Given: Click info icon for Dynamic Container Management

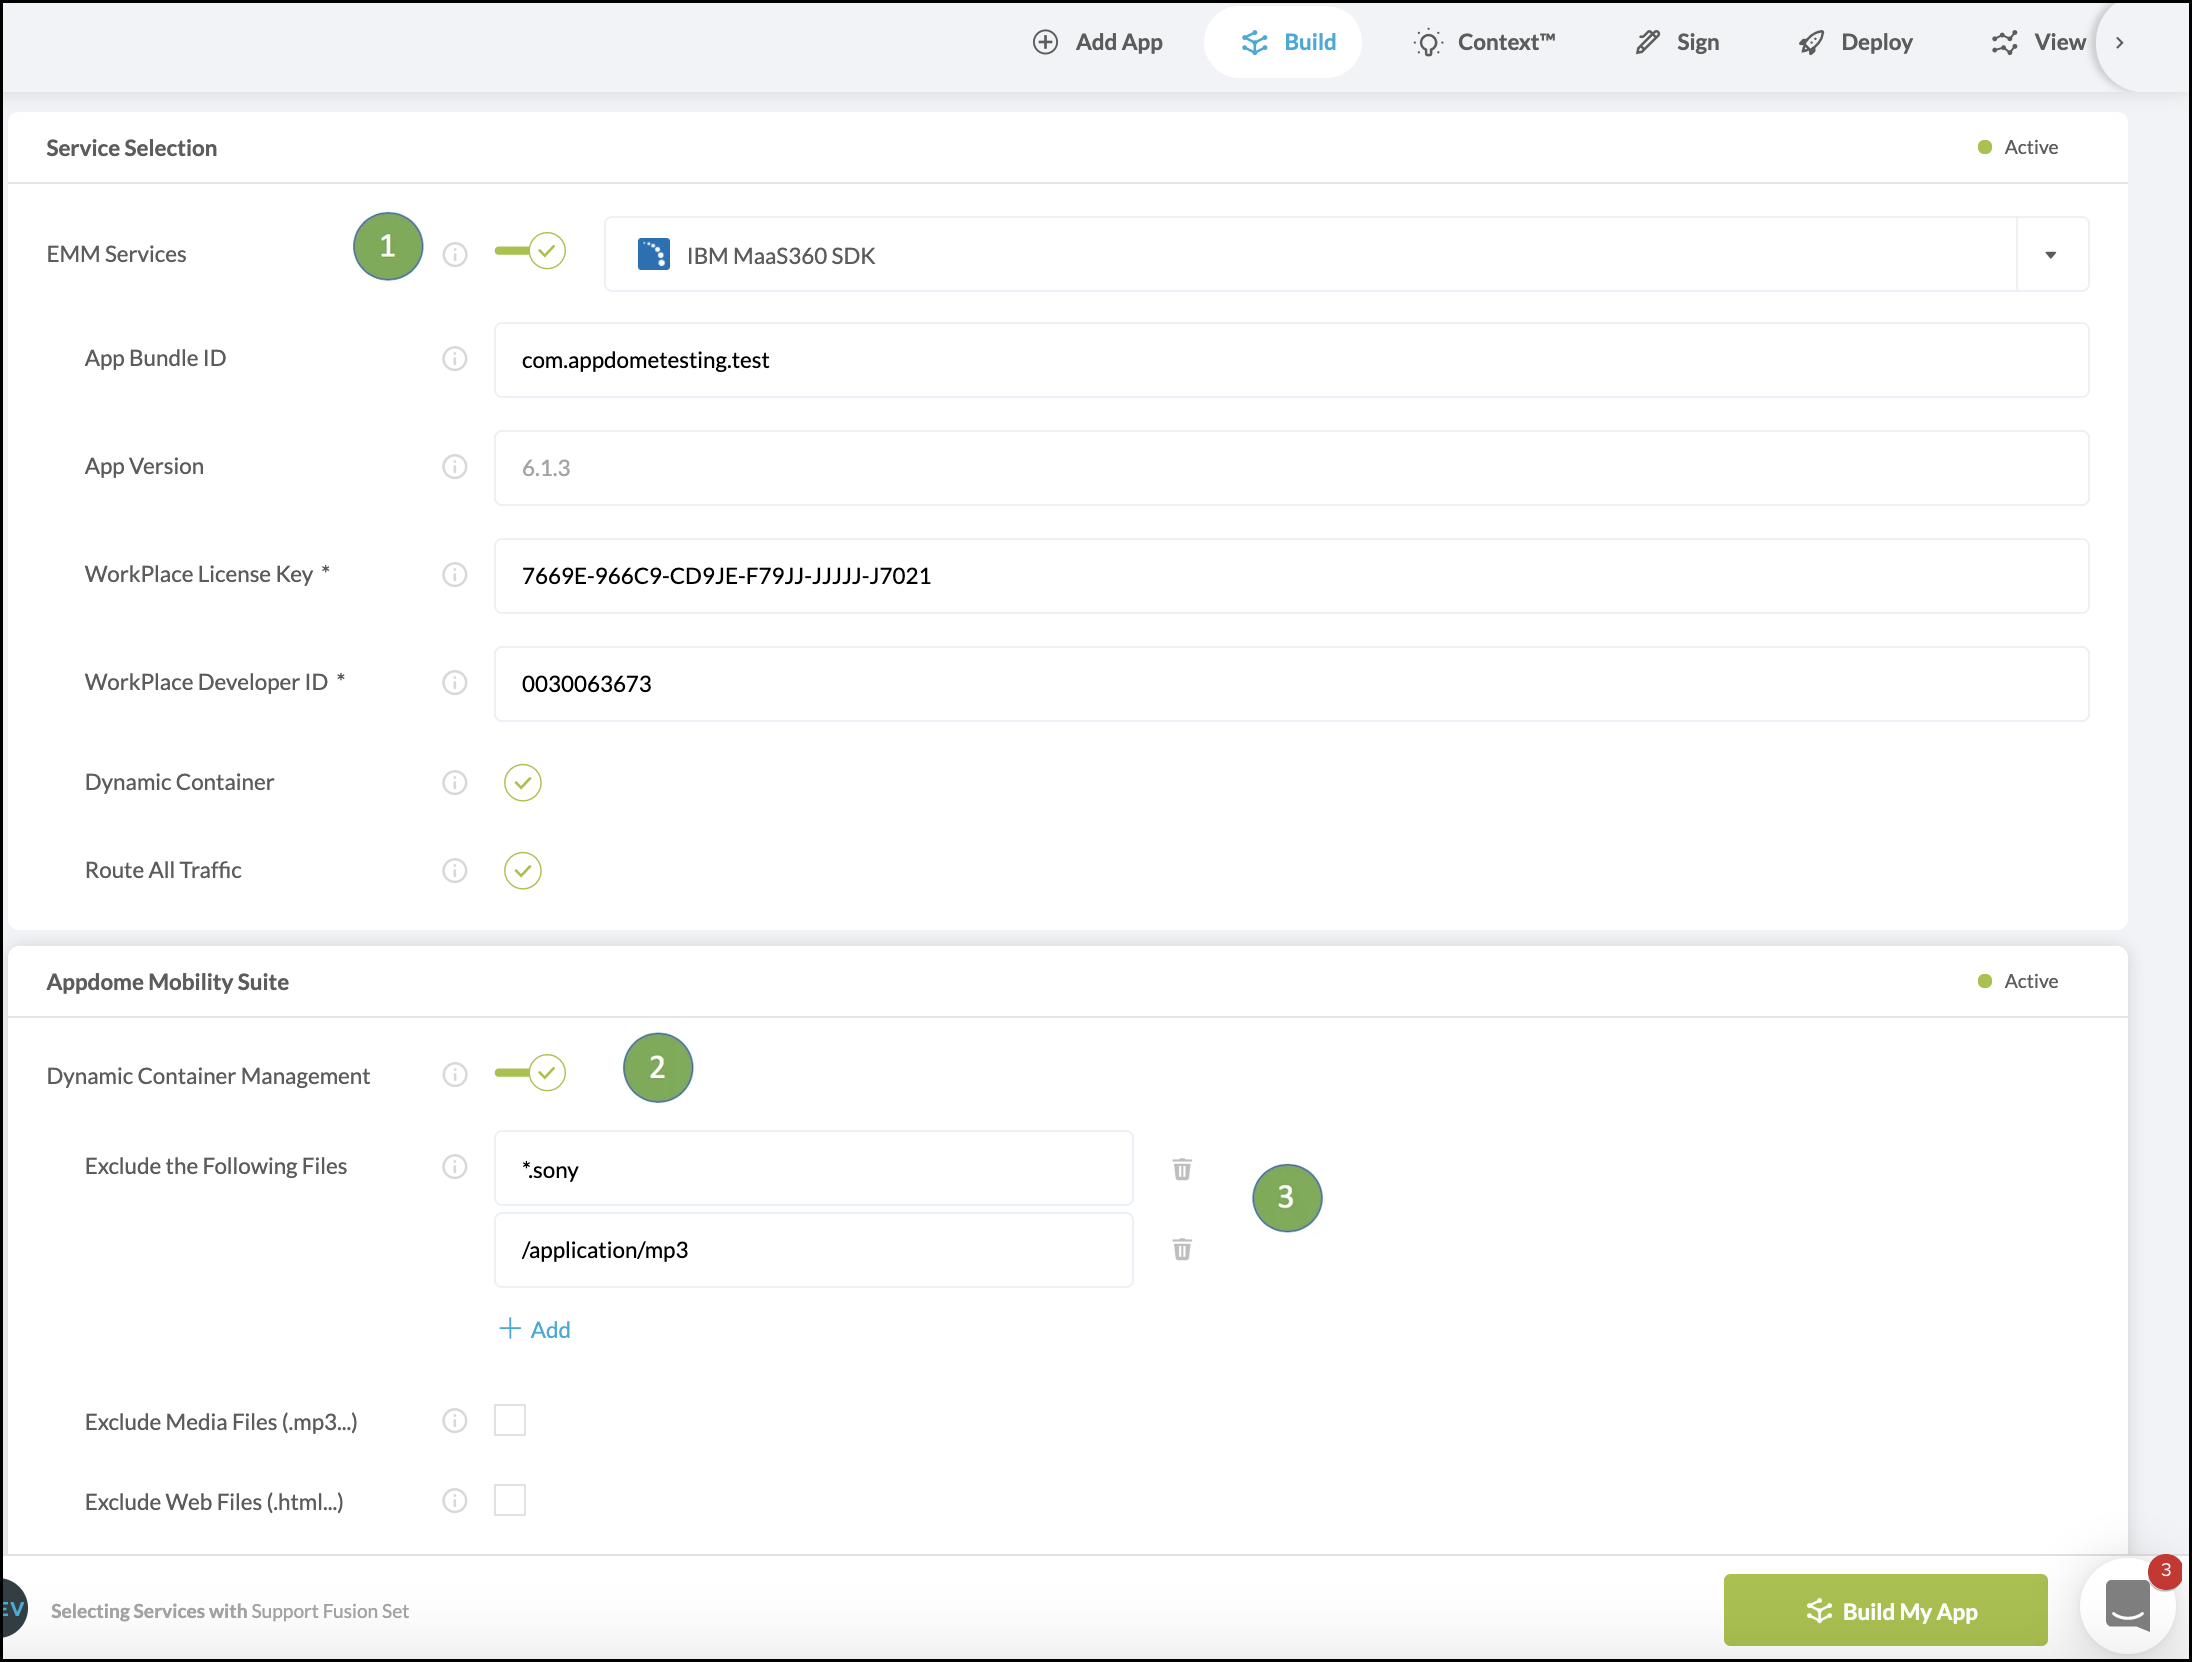Looking at the screenshot, I should click(x=455, y=1075).
